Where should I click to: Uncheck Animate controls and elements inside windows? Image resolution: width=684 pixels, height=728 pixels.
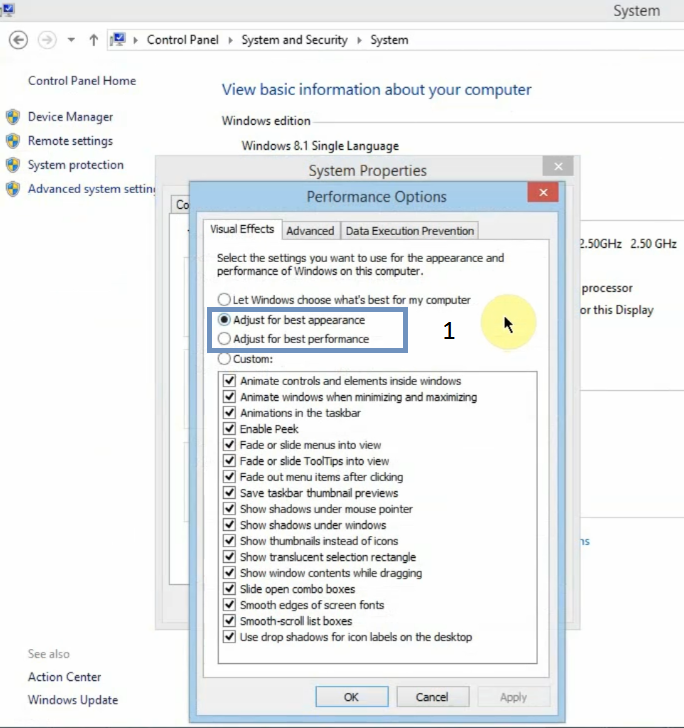tap(229, 381)
